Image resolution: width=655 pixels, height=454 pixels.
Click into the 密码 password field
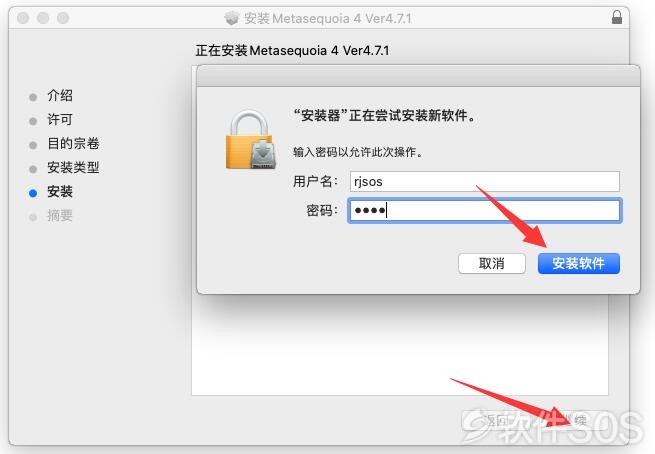[485, 210]
